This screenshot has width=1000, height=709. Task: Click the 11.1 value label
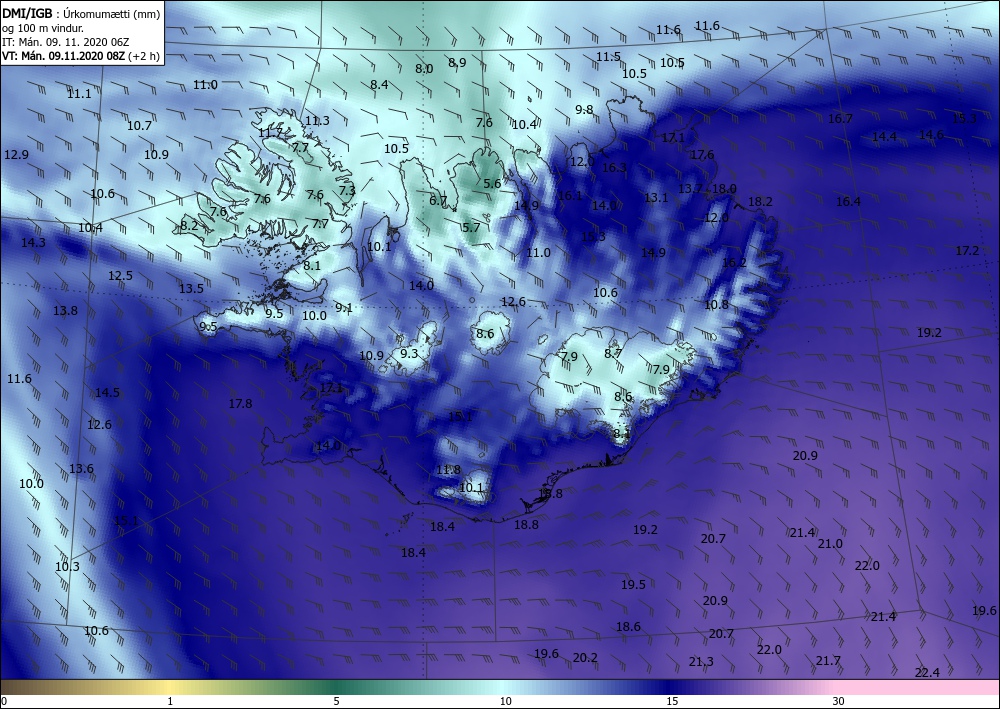pyautogui.click(x=79, y=94)
